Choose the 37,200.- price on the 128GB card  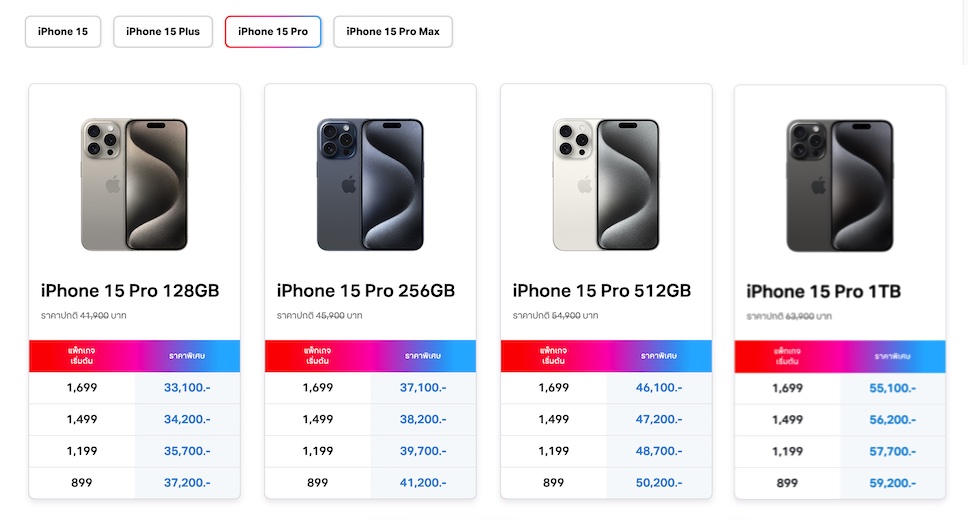[187, 483]
